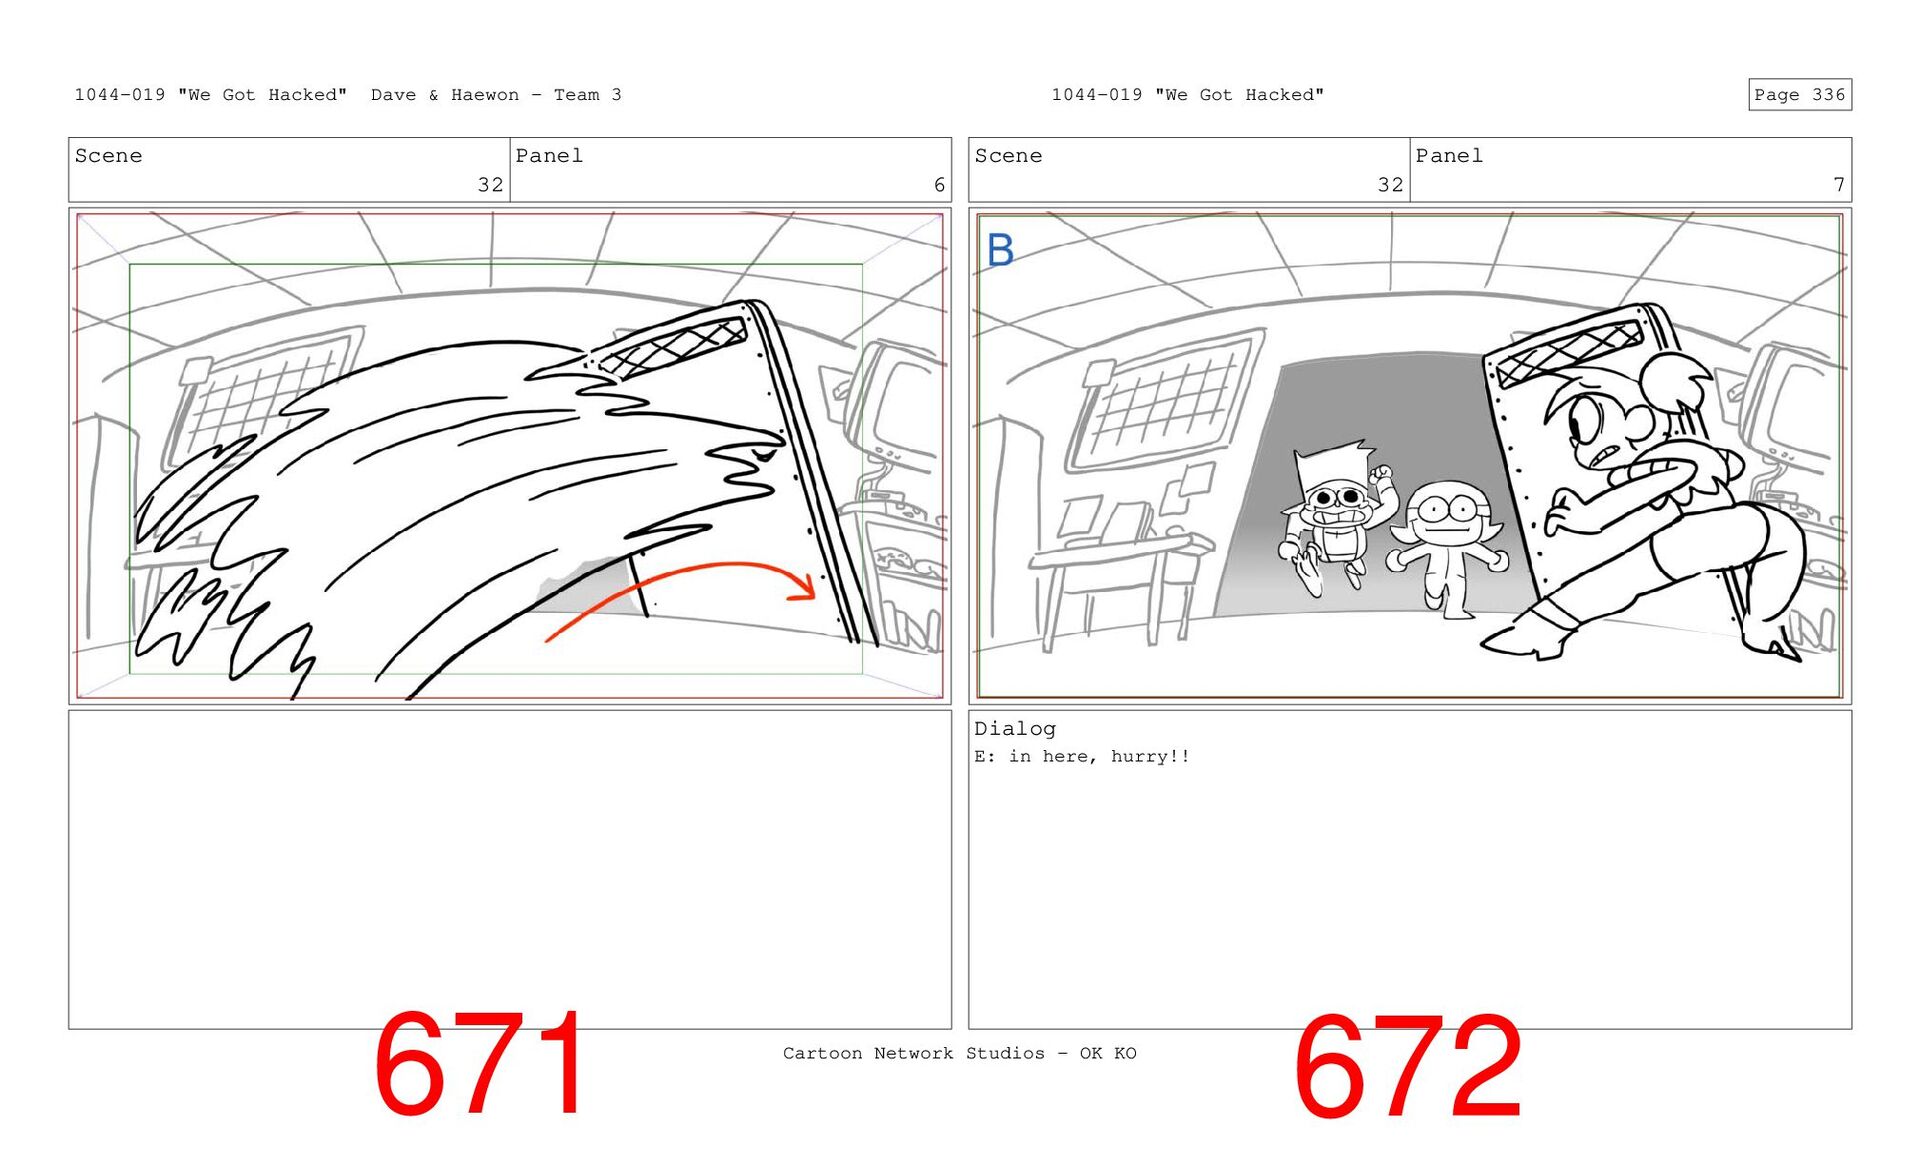Select the panel 7 storyboard thumbnail
Image resolution: width=1920 pixels, height=1166 pixels.
pos(1409,455)
